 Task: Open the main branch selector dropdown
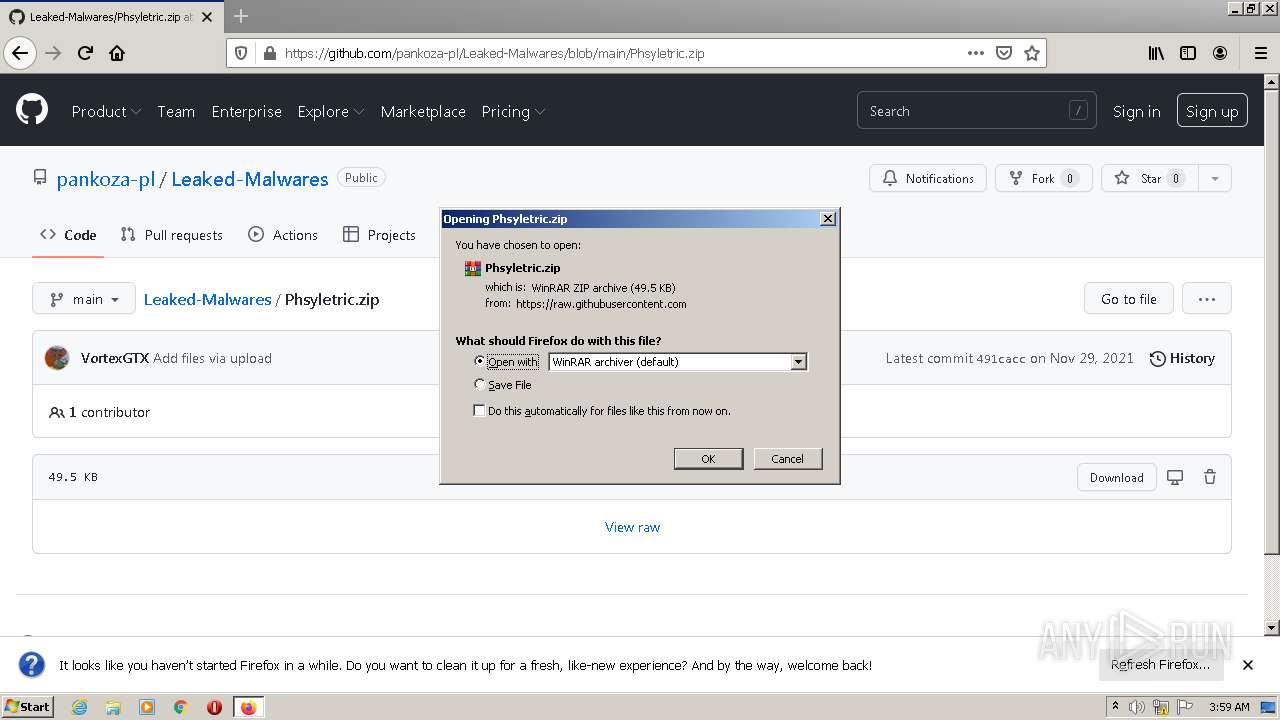(x=84, y=299)
